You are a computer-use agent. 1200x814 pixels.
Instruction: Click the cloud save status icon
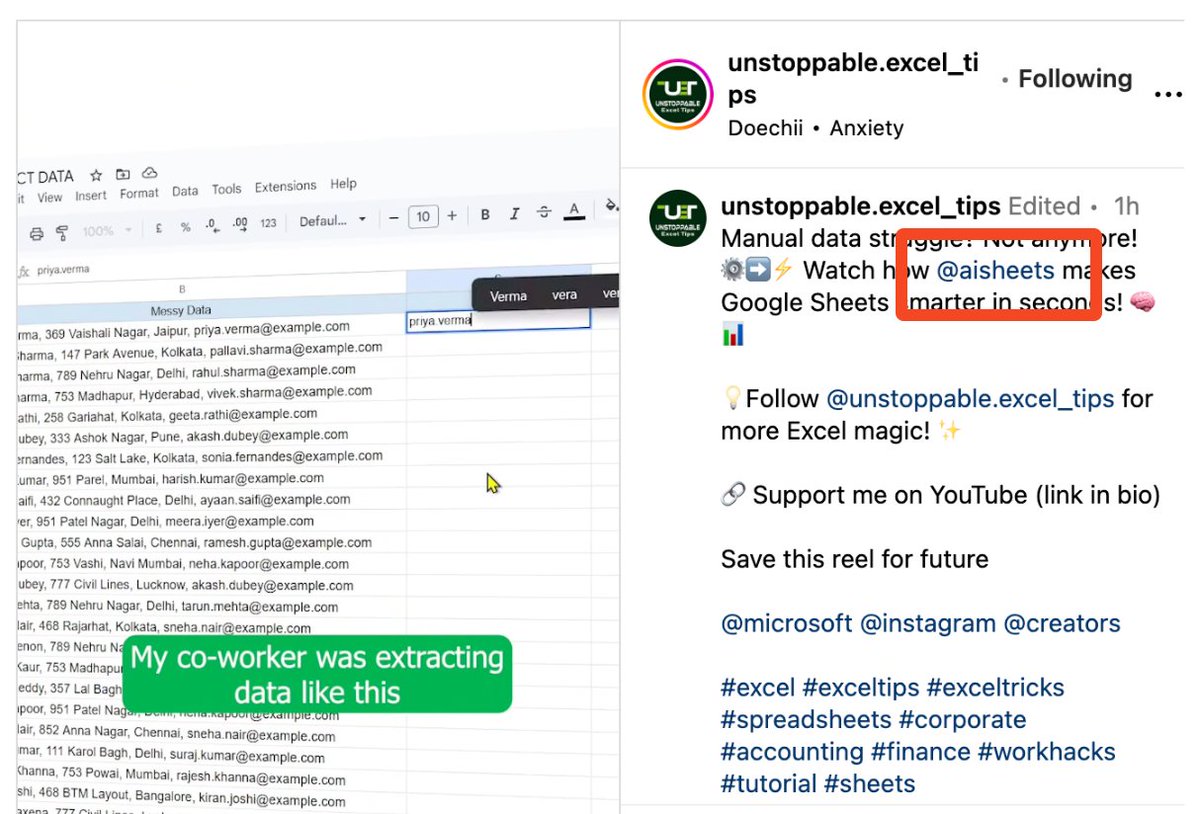[x=151, y=174]
